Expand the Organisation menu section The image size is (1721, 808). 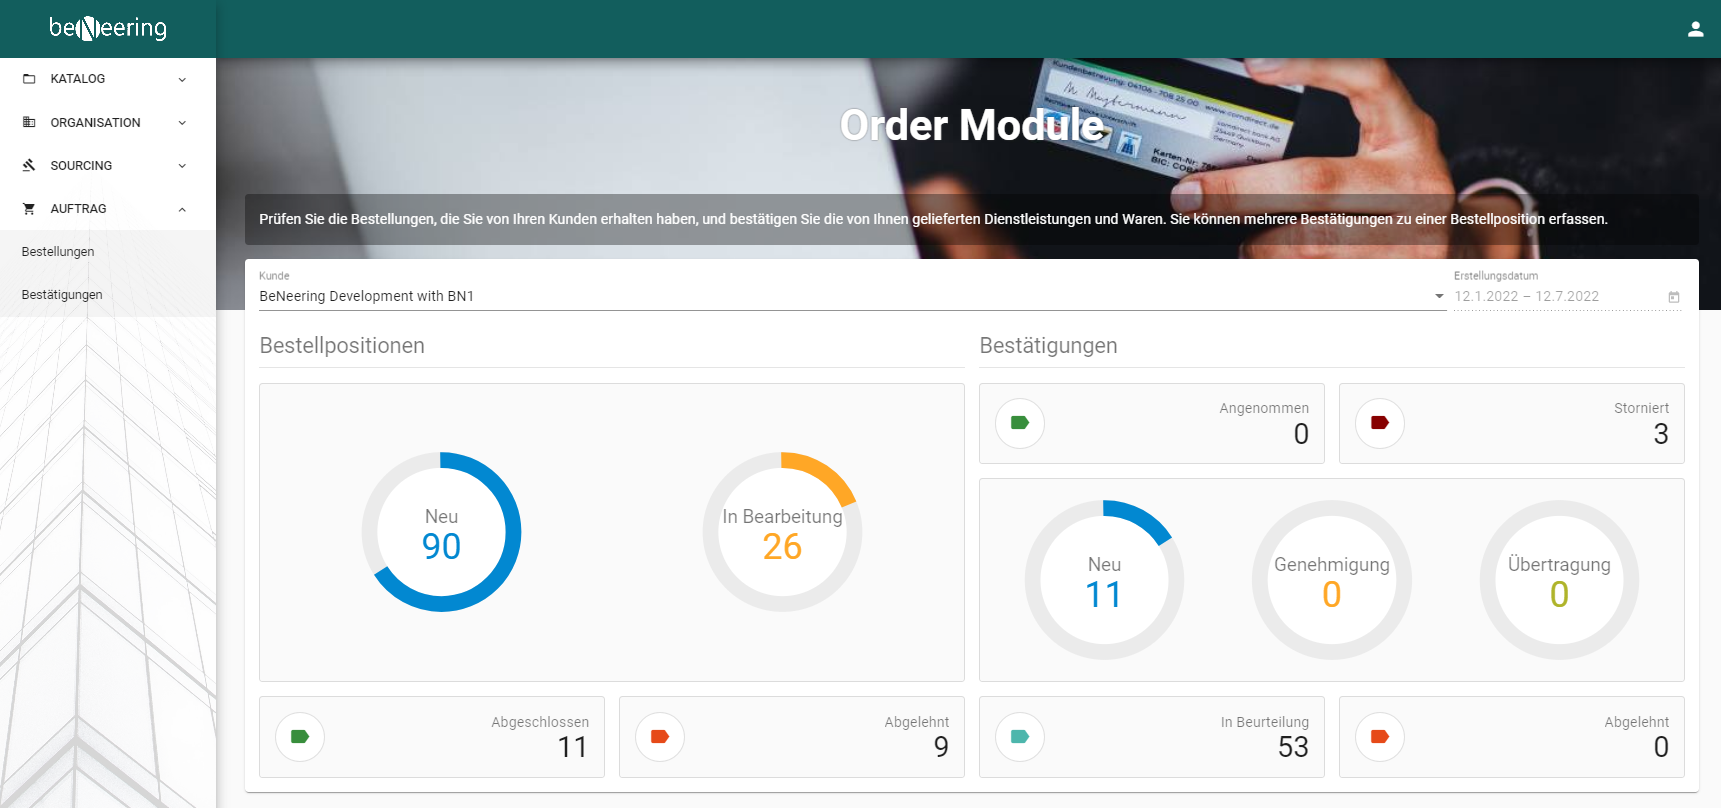[x=107, y=123]
